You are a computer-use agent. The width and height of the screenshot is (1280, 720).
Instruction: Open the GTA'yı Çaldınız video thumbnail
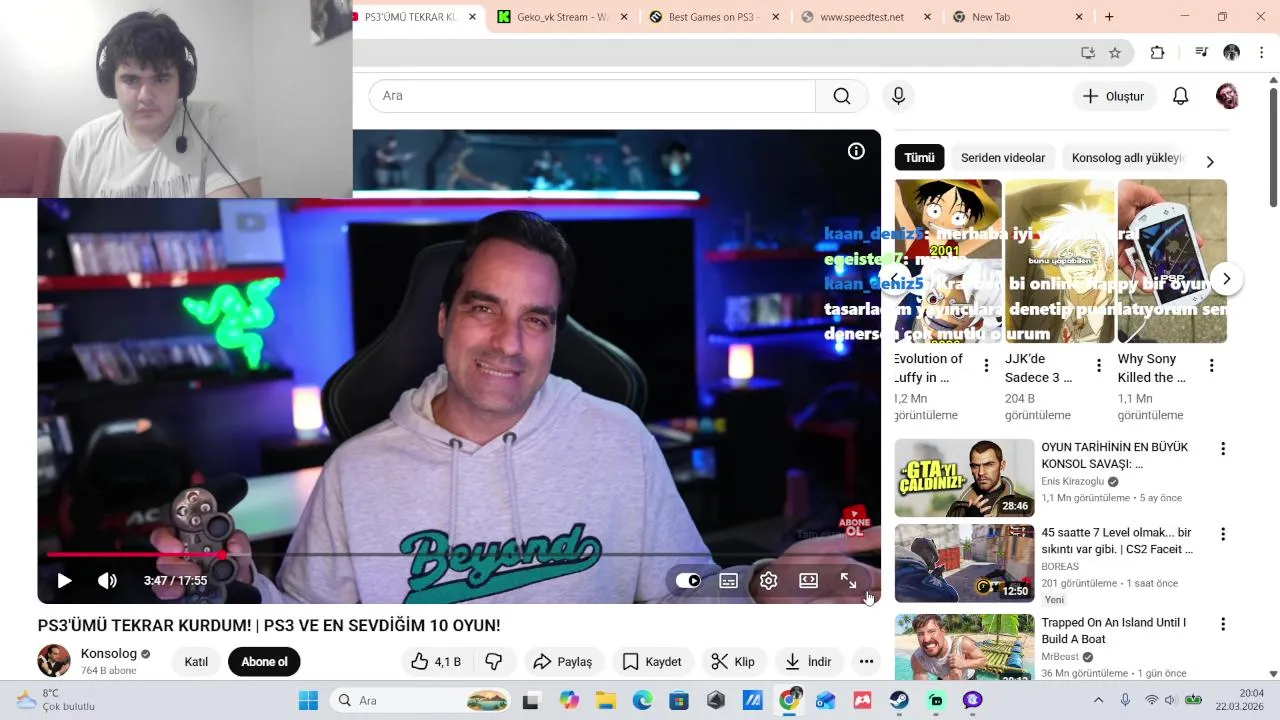pyautogui.click(x=964, y=478)
